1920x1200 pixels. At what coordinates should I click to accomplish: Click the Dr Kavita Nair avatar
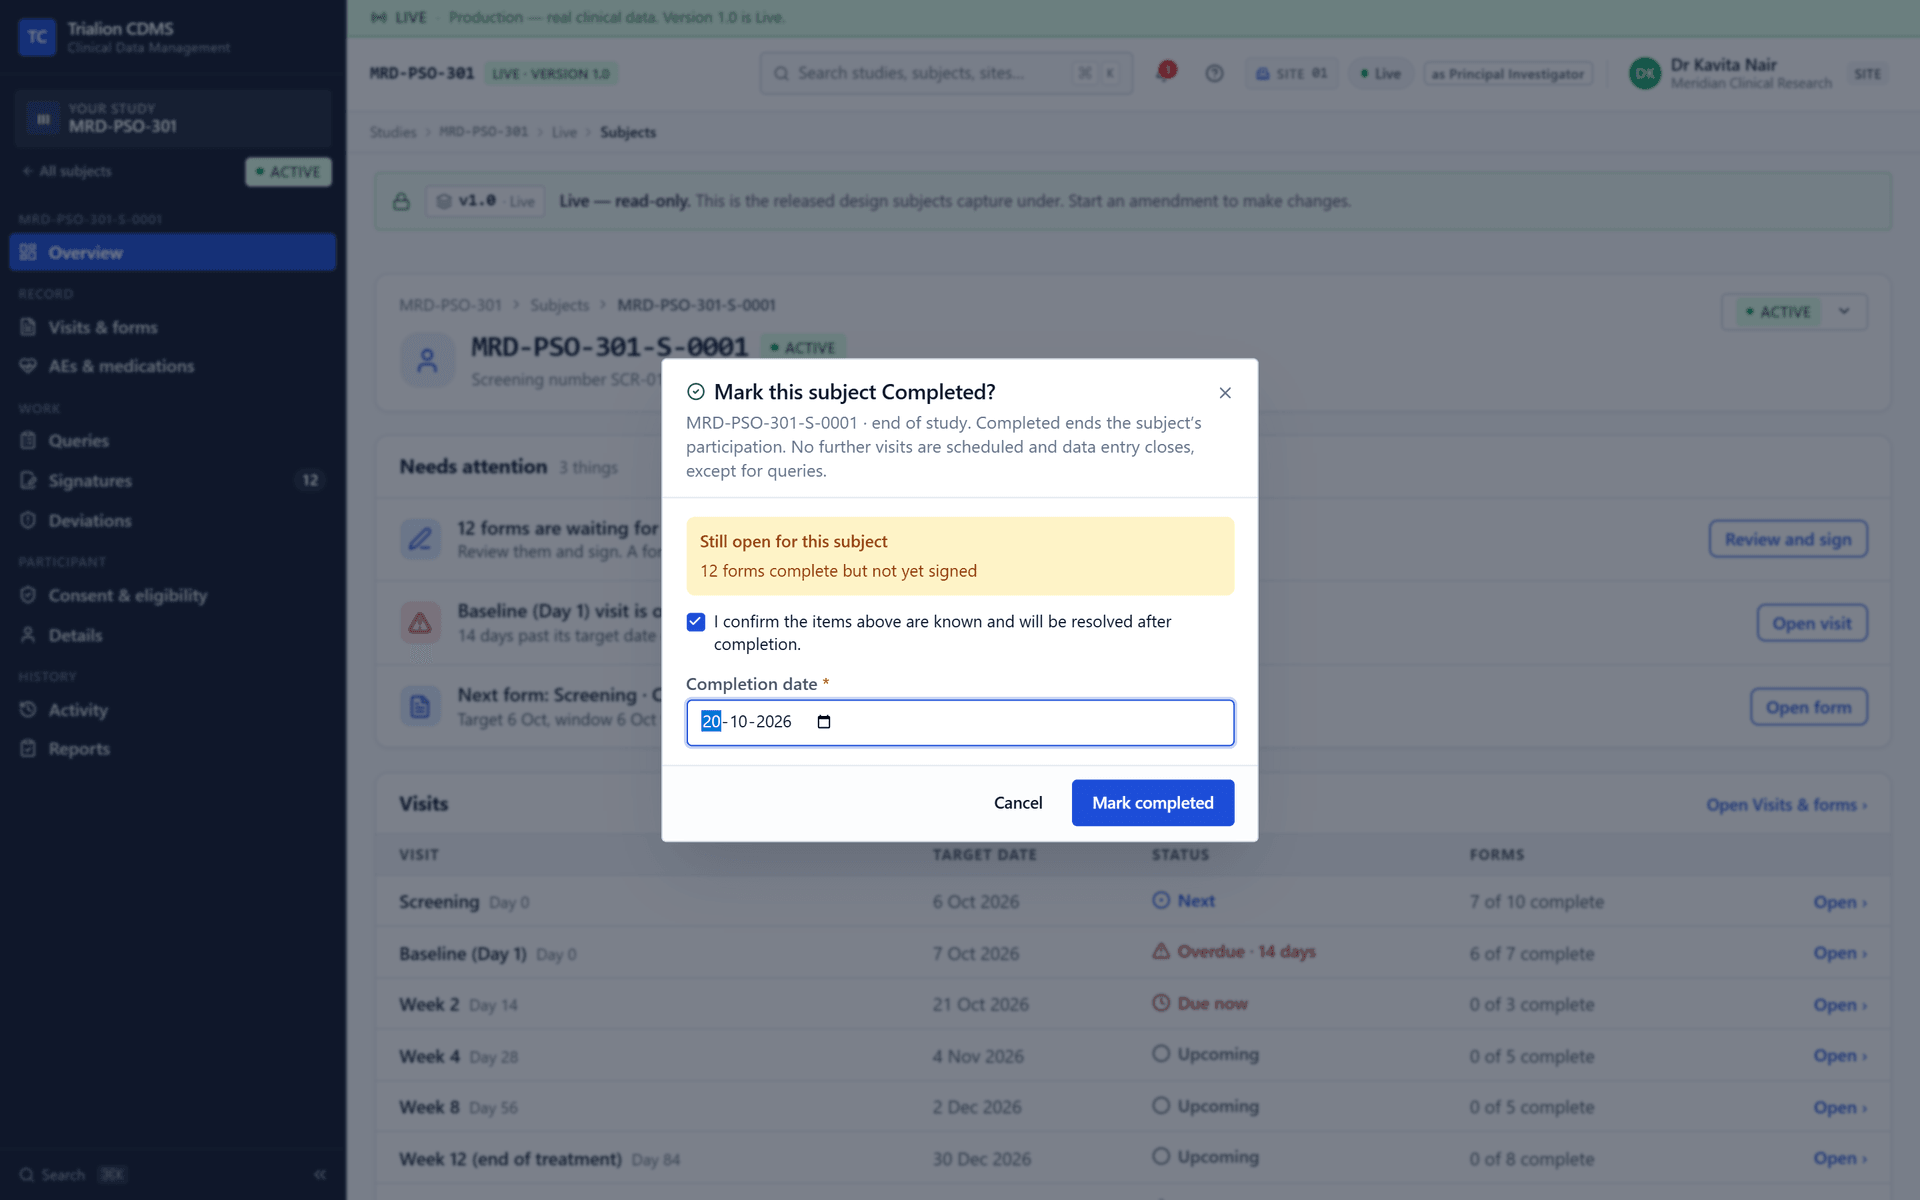pyautogui.click(x=1644, y=73)
